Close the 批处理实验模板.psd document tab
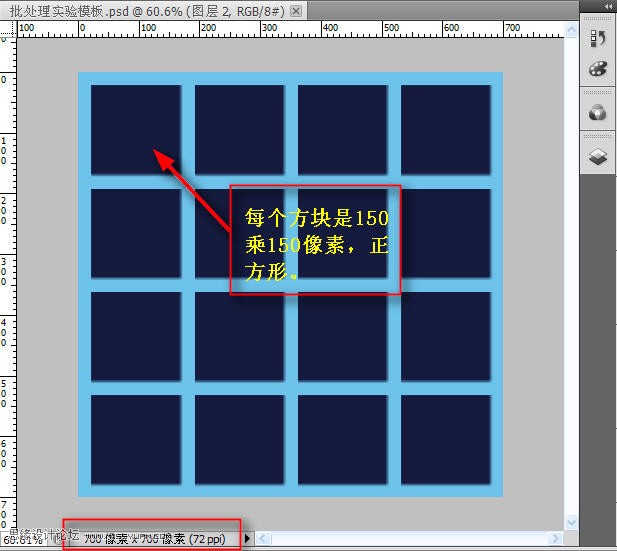This screenshot has height=551, width=617. tap(296, 9)
